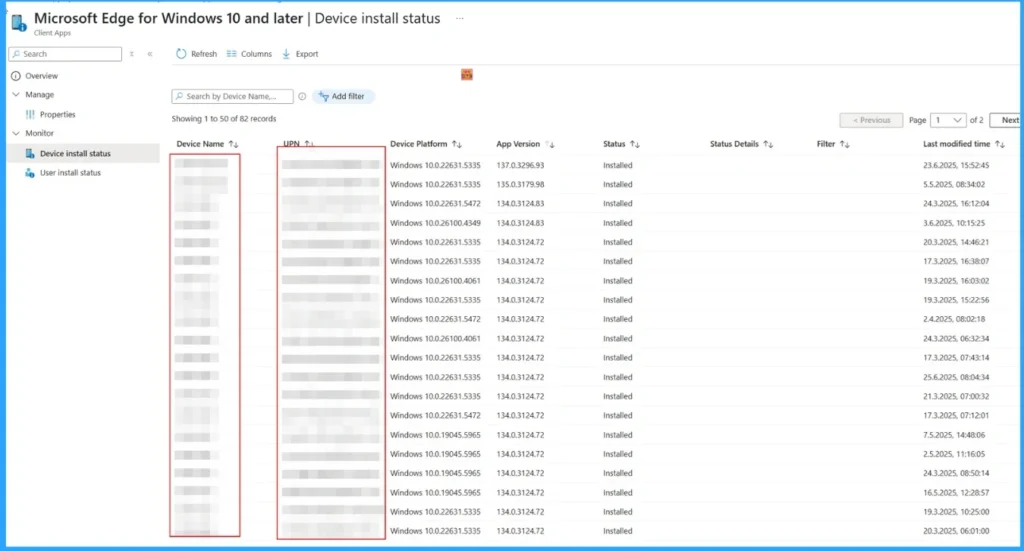
Task: Click the sidebar Search field
Action: [65, 54]
